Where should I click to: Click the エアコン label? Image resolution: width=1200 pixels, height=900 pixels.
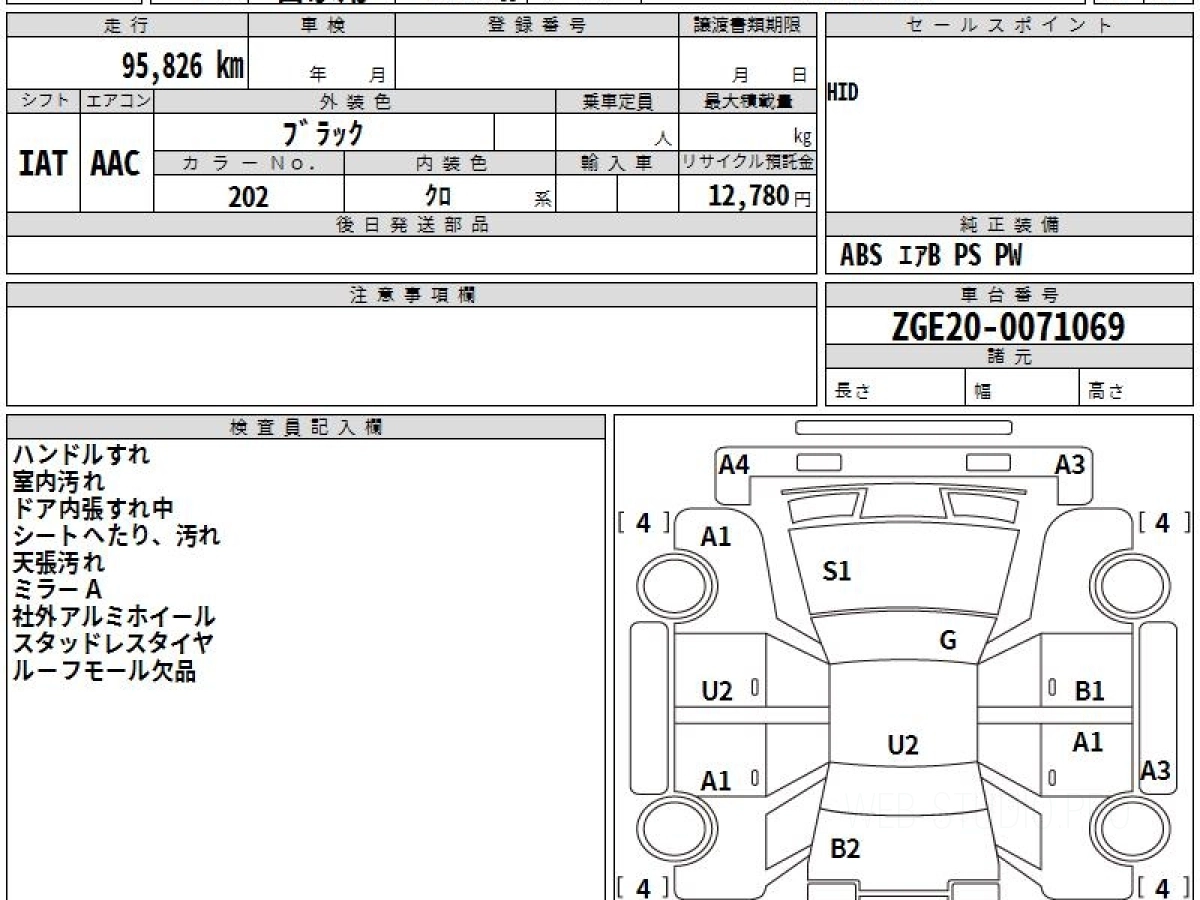[x=117, y=101]
